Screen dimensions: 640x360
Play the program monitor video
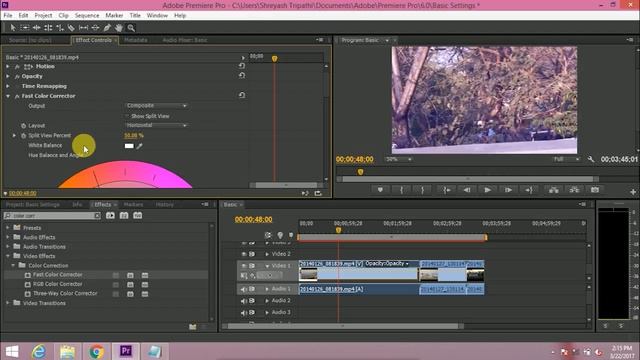pos(487,190)
